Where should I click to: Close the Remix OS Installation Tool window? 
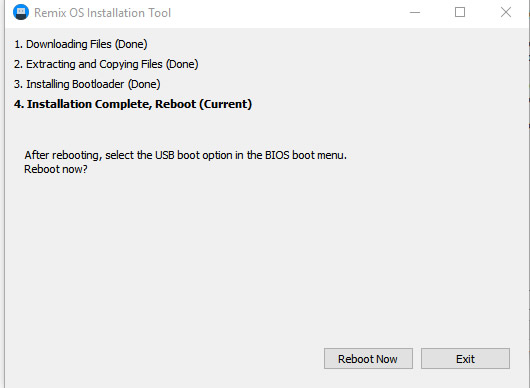(x=506, y=13)
